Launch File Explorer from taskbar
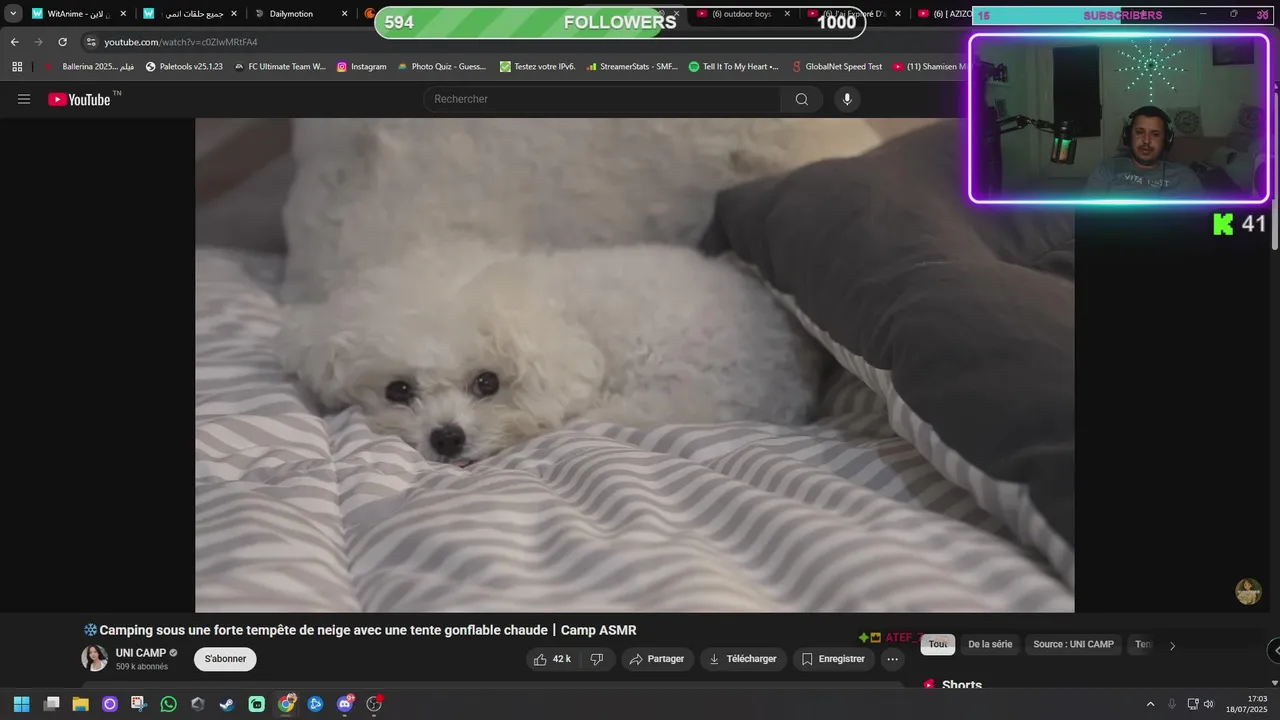This screenshot has width=1280, height=720. click(81, 704)
